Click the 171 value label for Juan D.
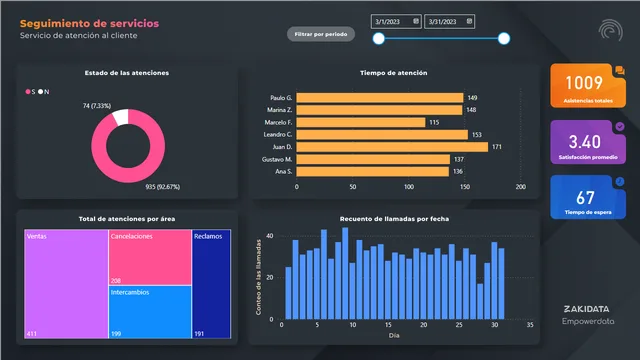640x360 pixels. pyautogui.click(x=497, y=147)
